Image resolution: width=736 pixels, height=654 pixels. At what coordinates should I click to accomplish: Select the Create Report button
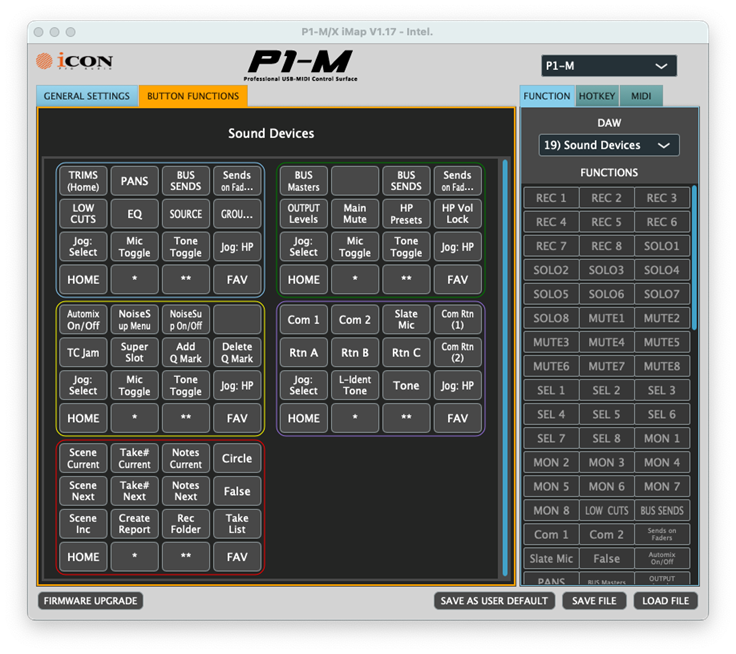click(134, 524)
